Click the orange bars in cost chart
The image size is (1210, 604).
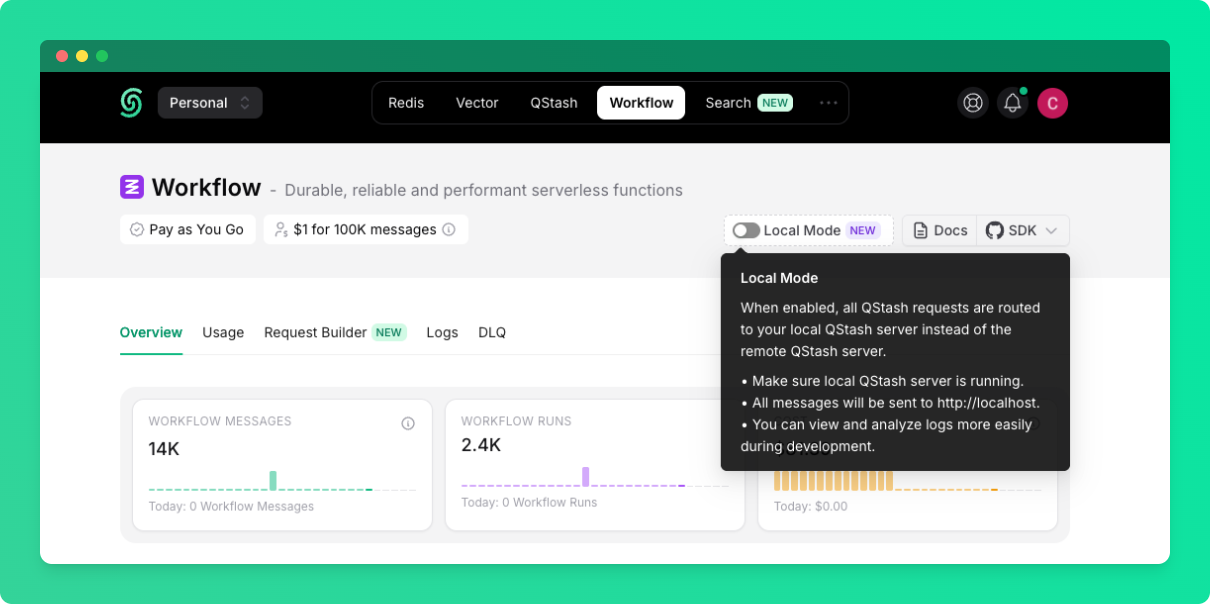click(x=833, y=481)
